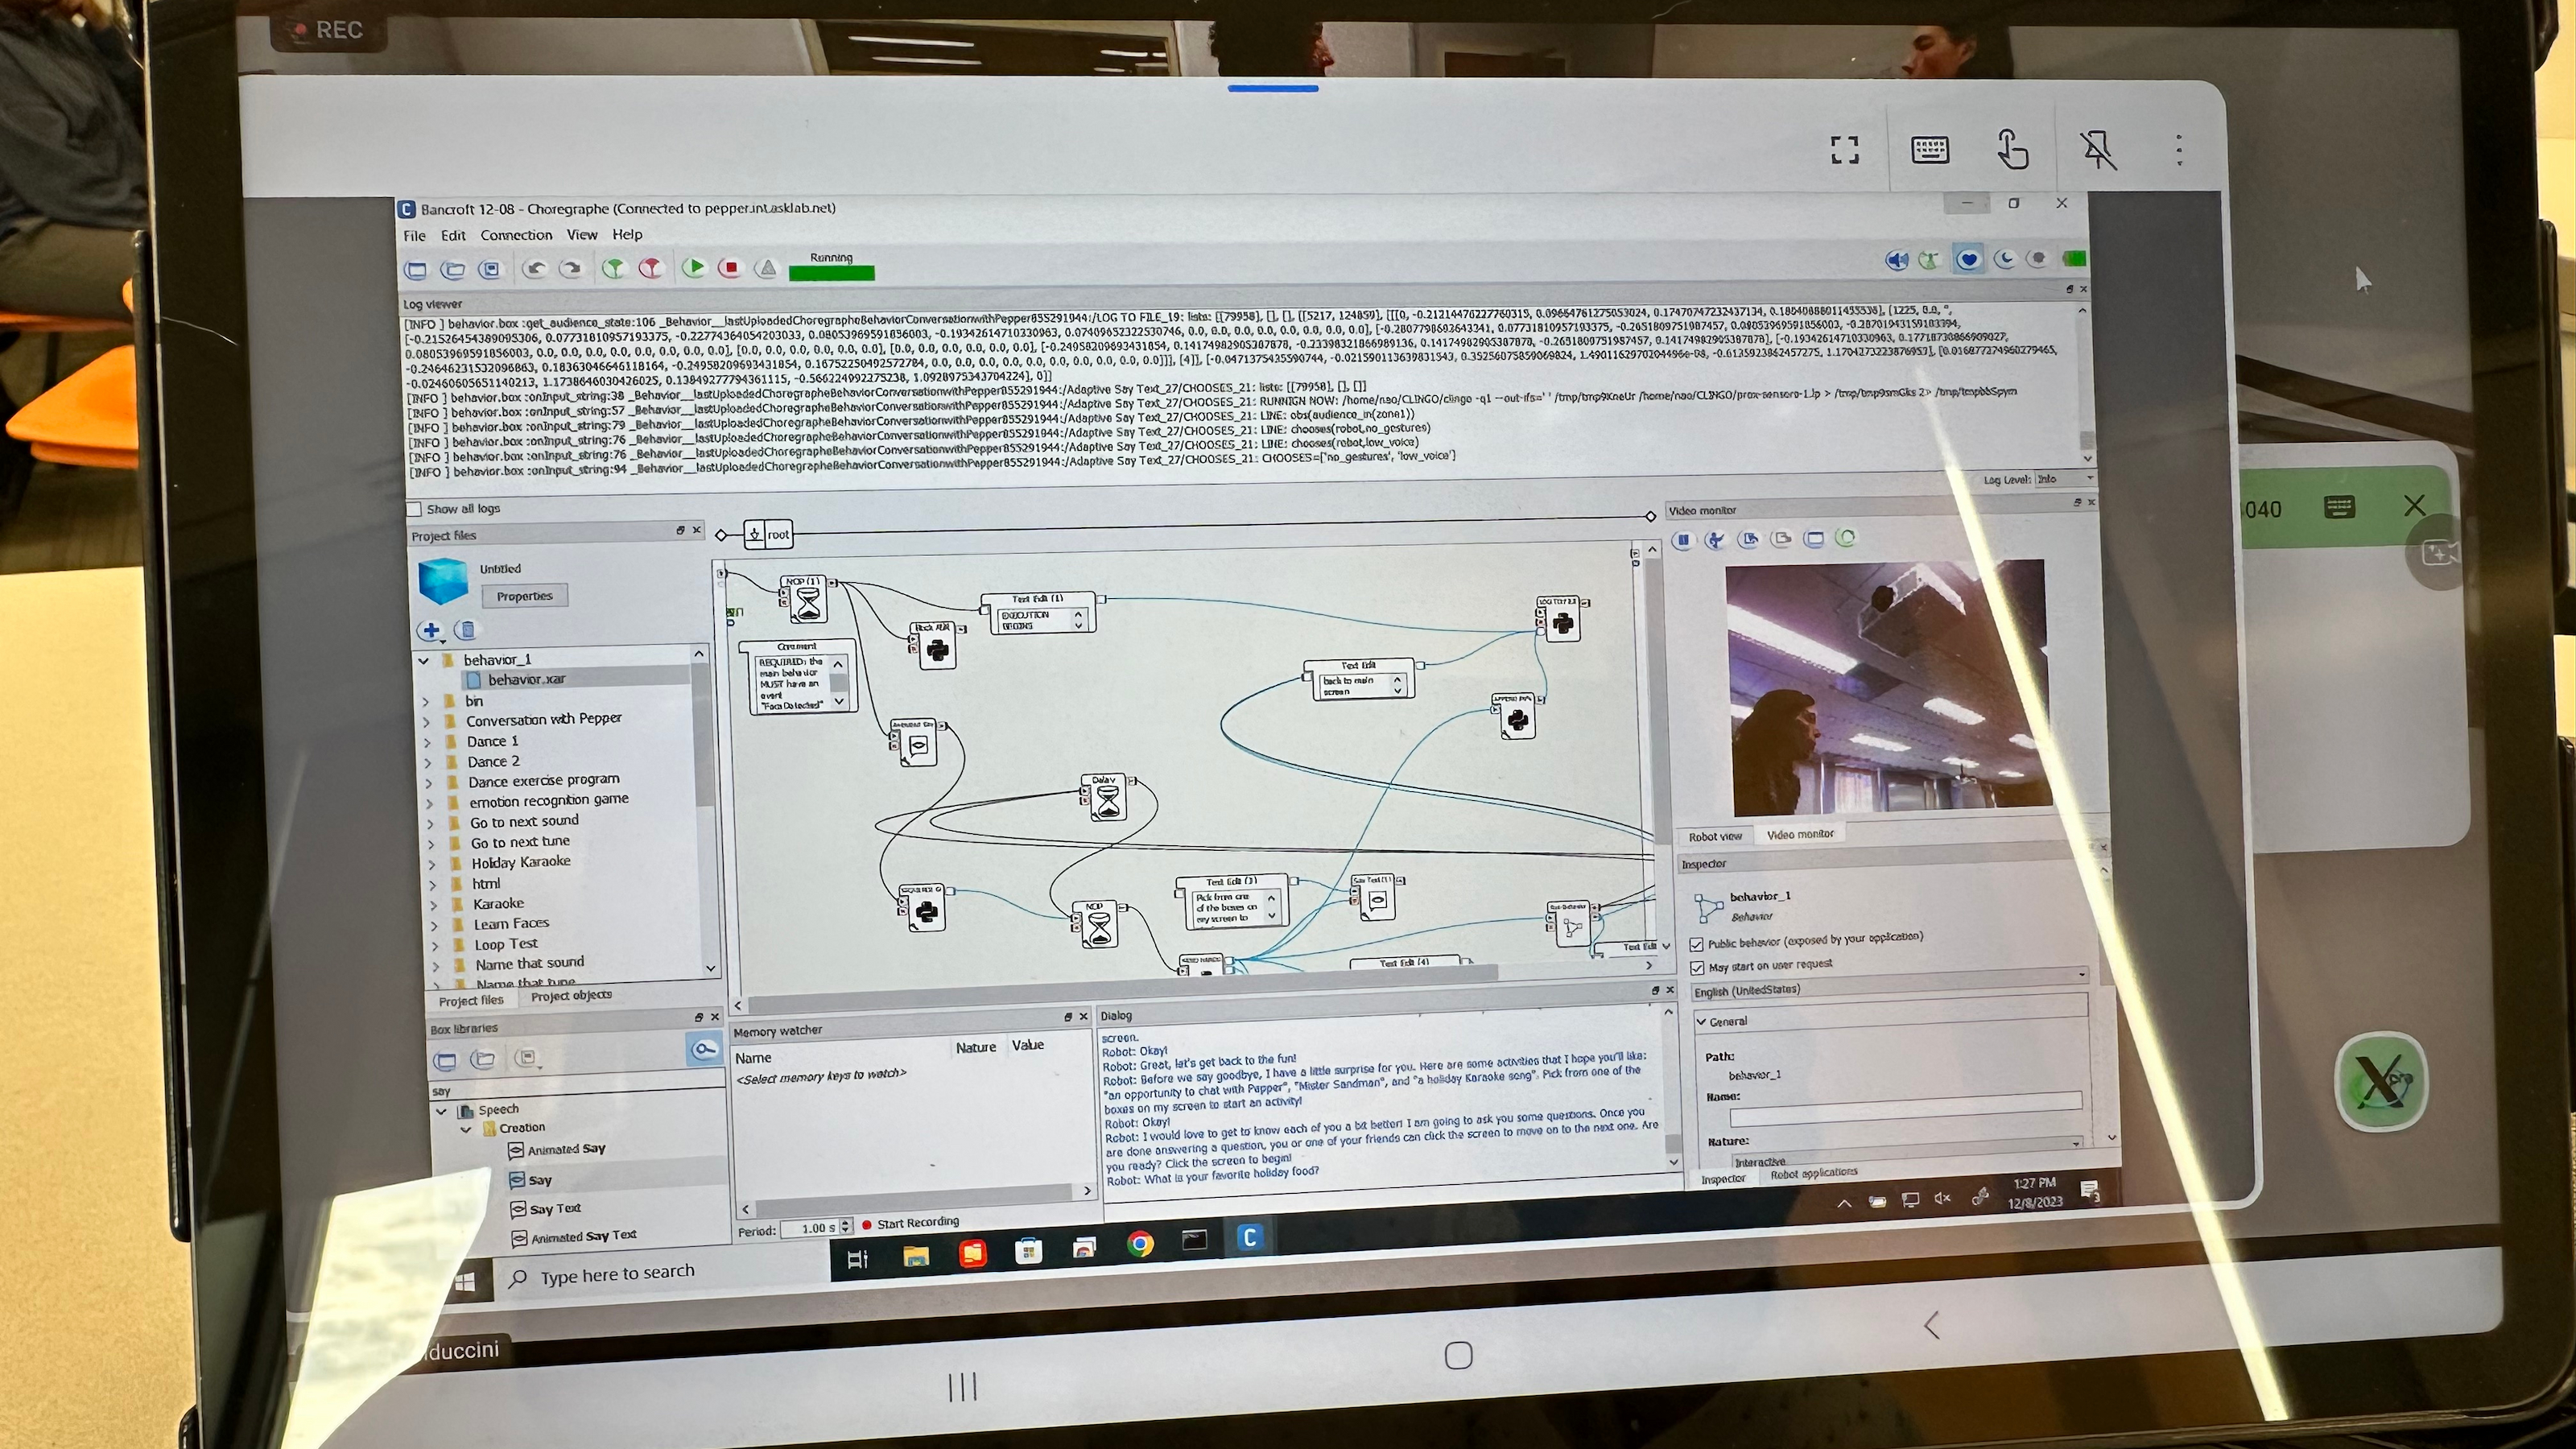Open the File menu
Image resolution: width=2576 pixels, height=1449 pixels.
tap(414, 236)
